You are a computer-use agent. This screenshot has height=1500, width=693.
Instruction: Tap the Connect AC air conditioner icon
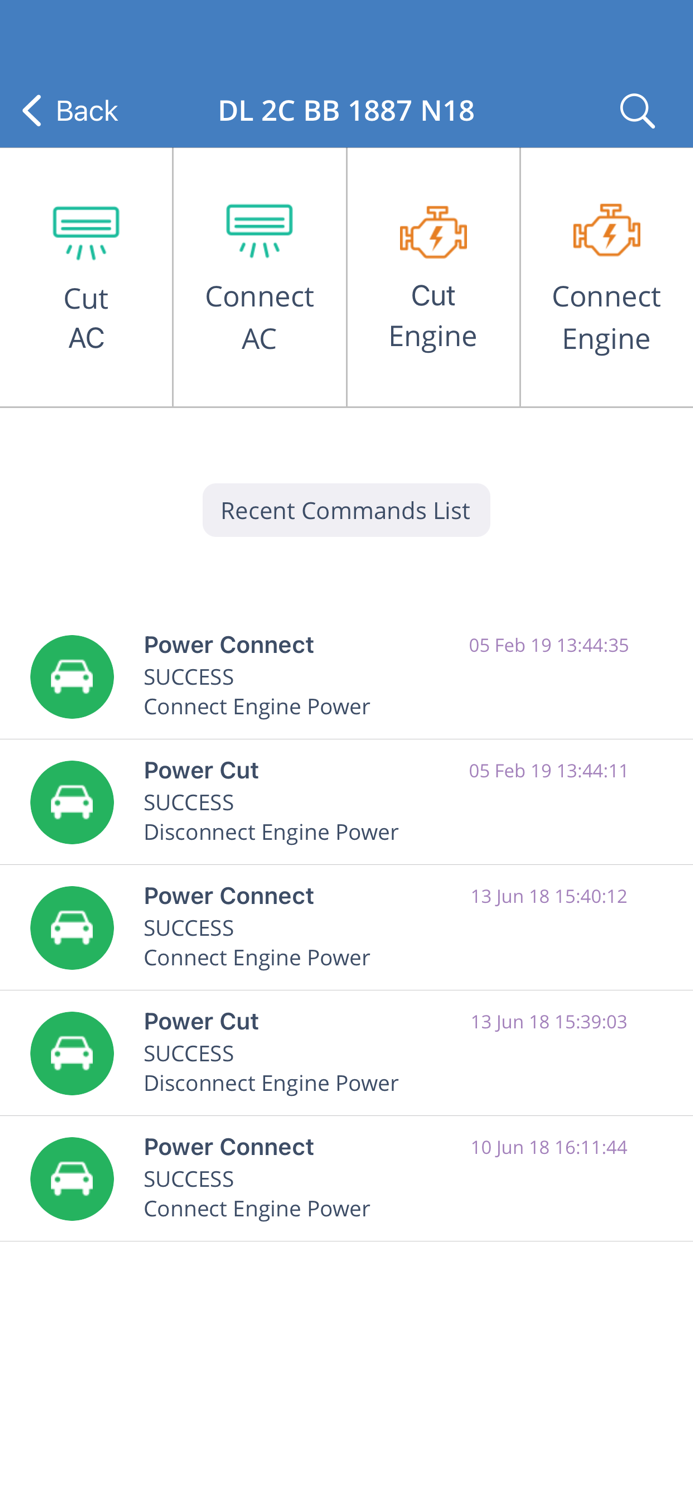(x=259, y=231)
